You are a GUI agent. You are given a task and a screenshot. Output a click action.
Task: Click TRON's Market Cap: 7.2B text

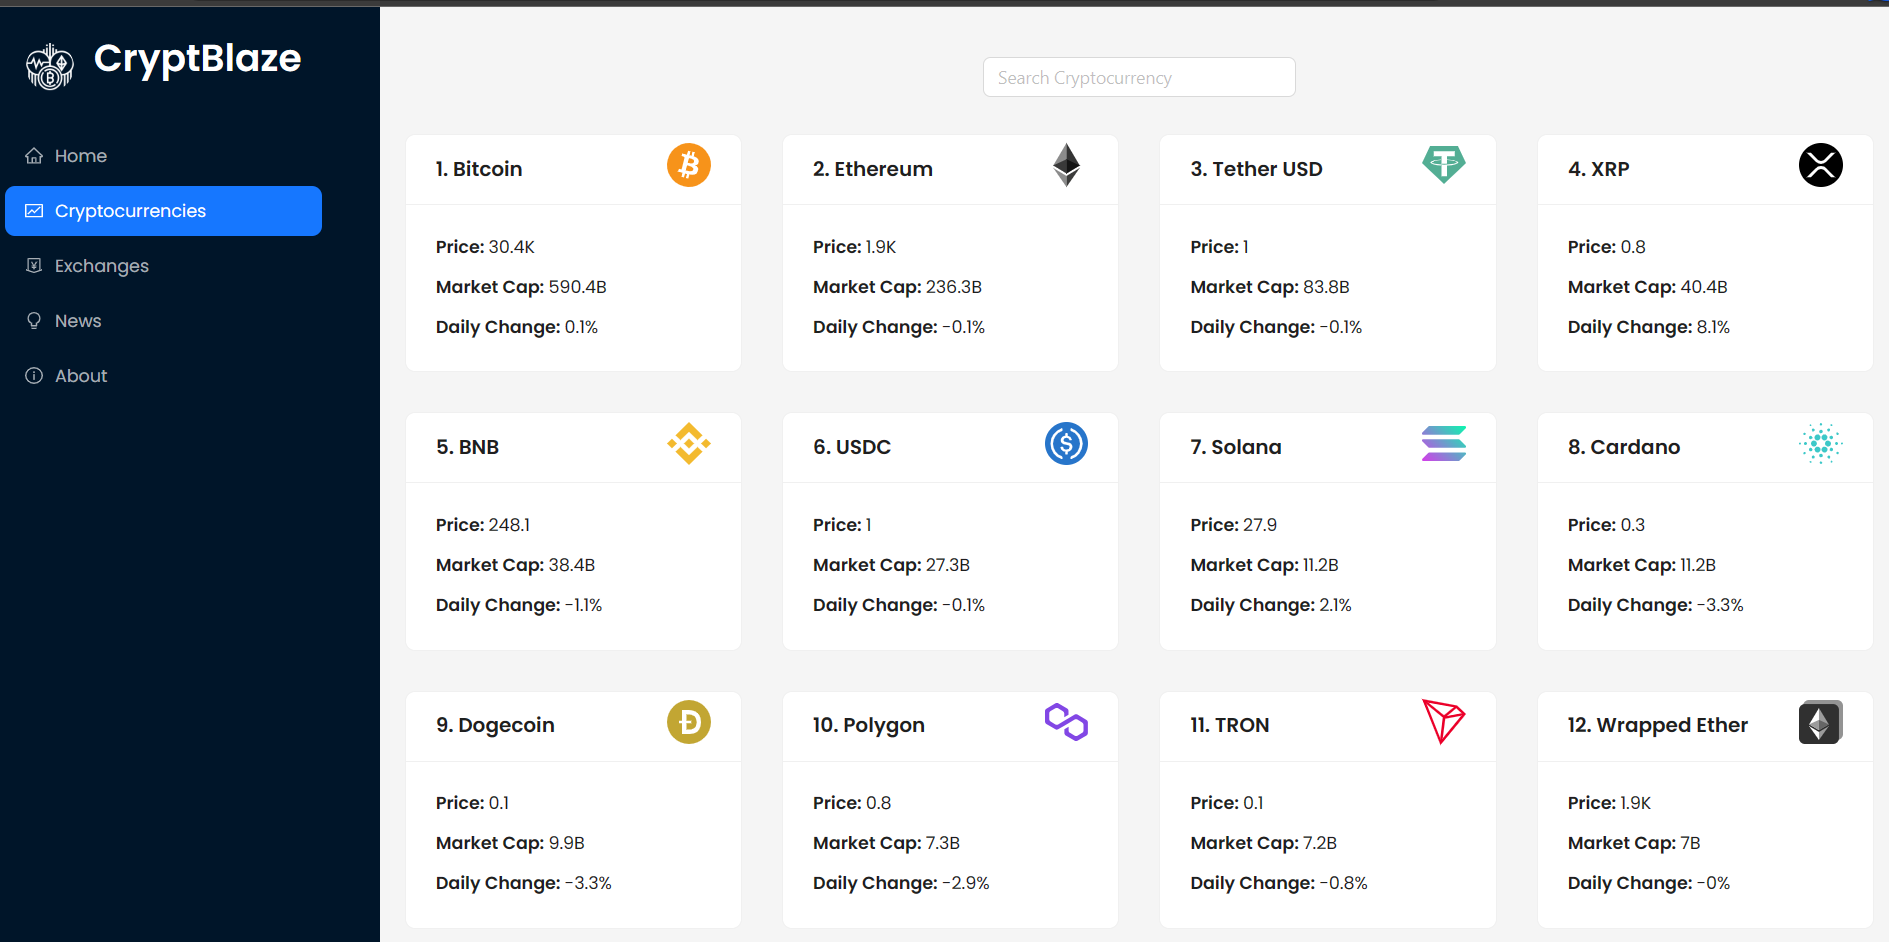tap(1263, 843)
